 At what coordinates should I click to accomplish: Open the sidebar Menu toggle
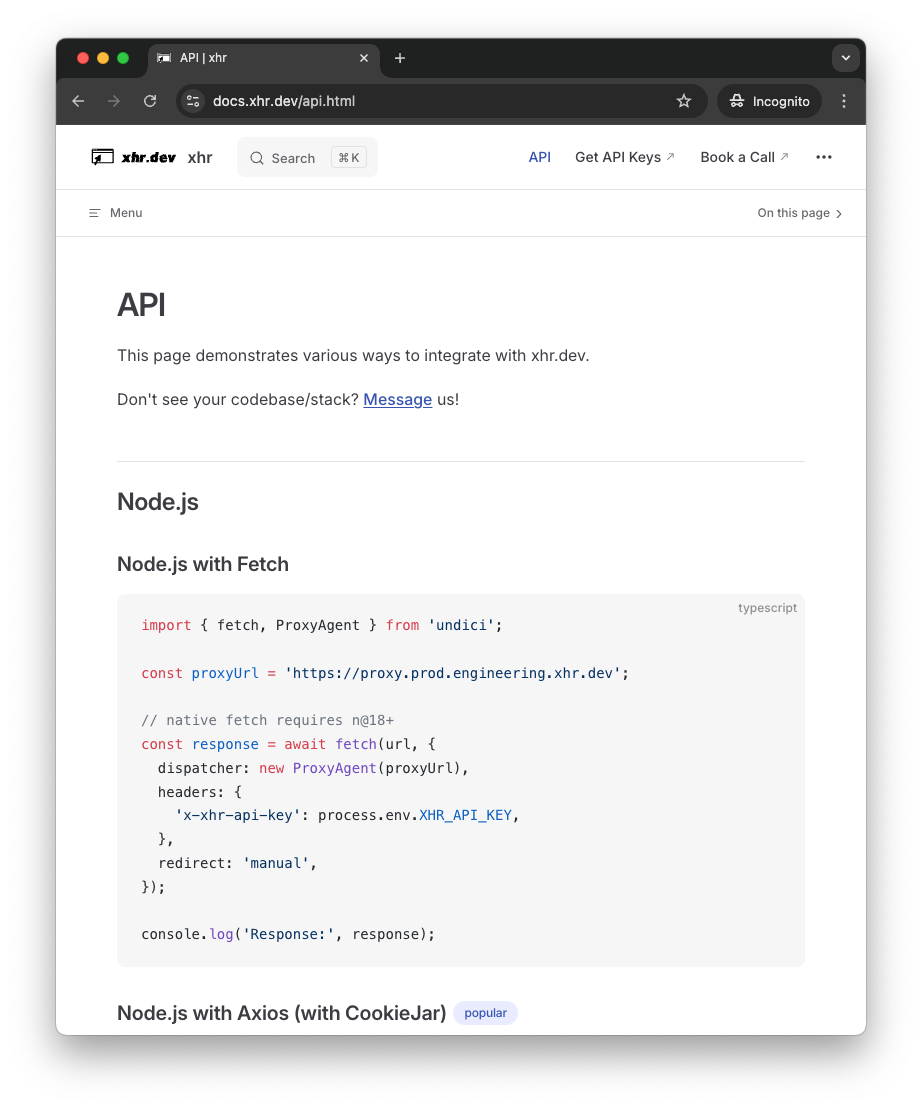(x=115, y=213)
